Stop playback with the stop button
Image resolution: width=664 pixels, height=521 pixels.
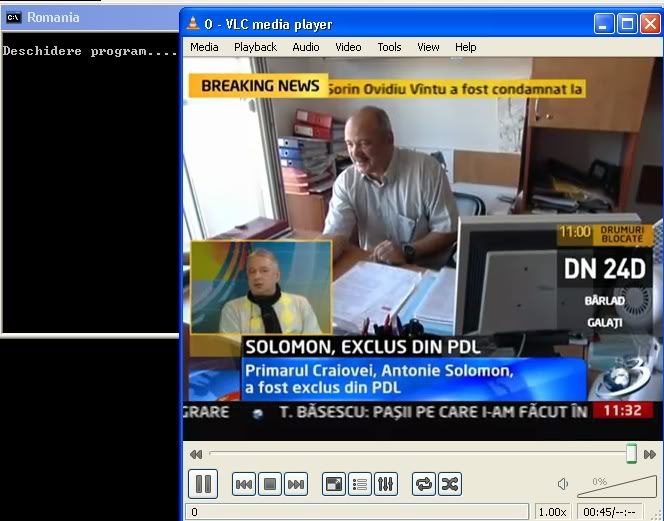pos(269,485)
